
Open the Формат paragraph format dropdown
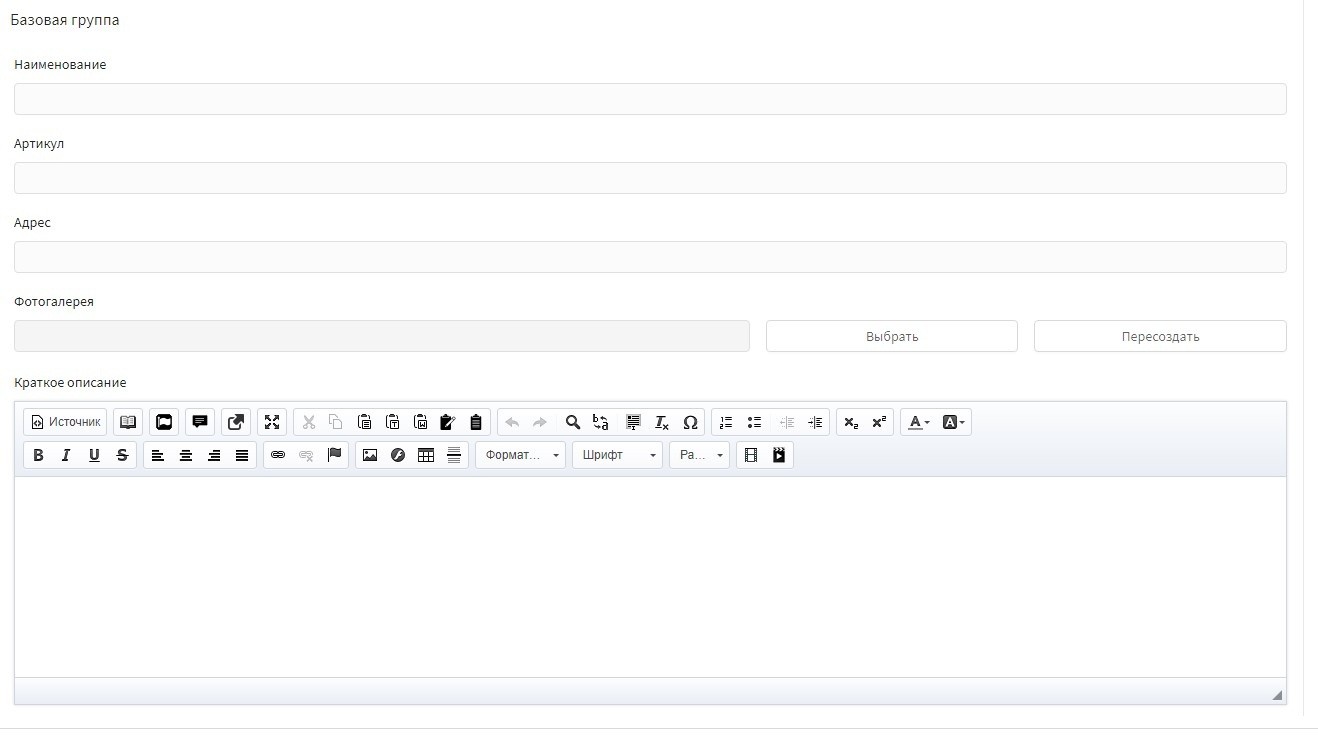521,455
